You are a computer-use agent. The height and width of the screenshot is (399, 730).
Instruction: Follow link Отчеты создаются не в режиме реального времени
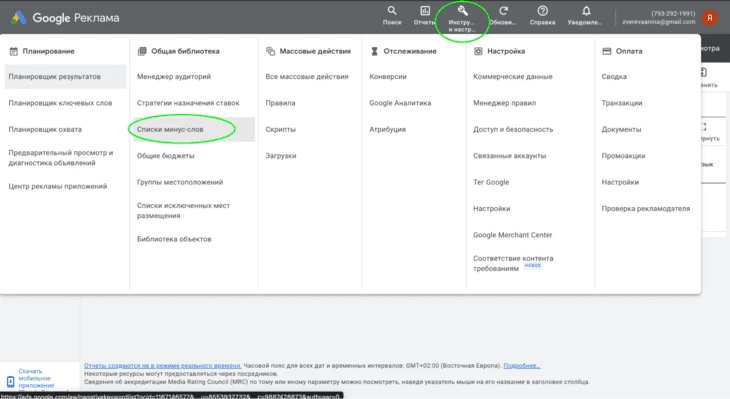pos(162,365)
